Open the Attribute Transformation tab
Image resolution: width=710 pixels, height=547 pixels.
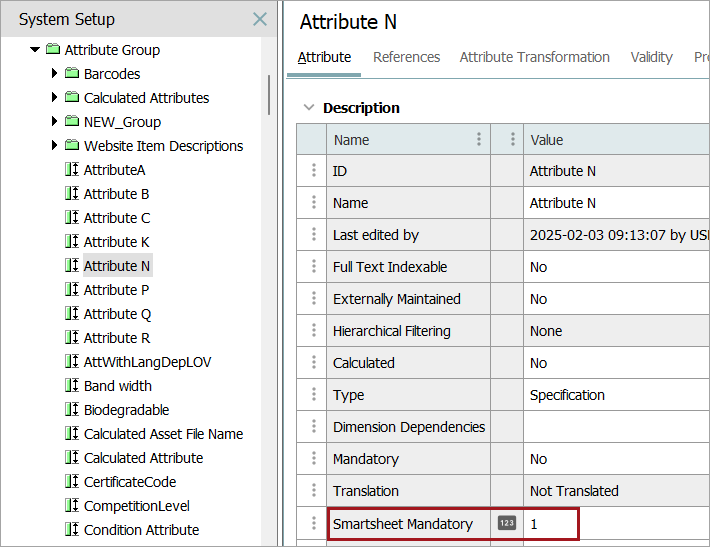(x=534, y=57)
